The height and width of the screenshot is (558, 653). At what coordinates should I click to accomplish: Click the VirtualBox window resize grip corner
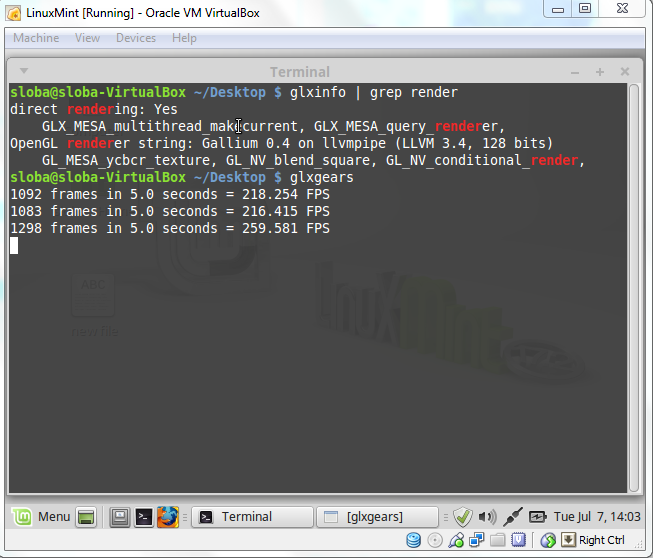[638, 543]
